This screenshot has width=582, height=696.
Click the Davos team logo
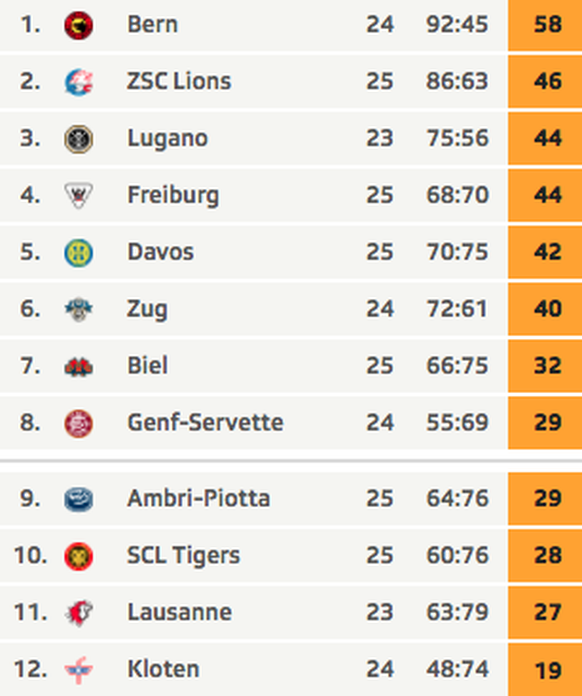click(79, 253)
